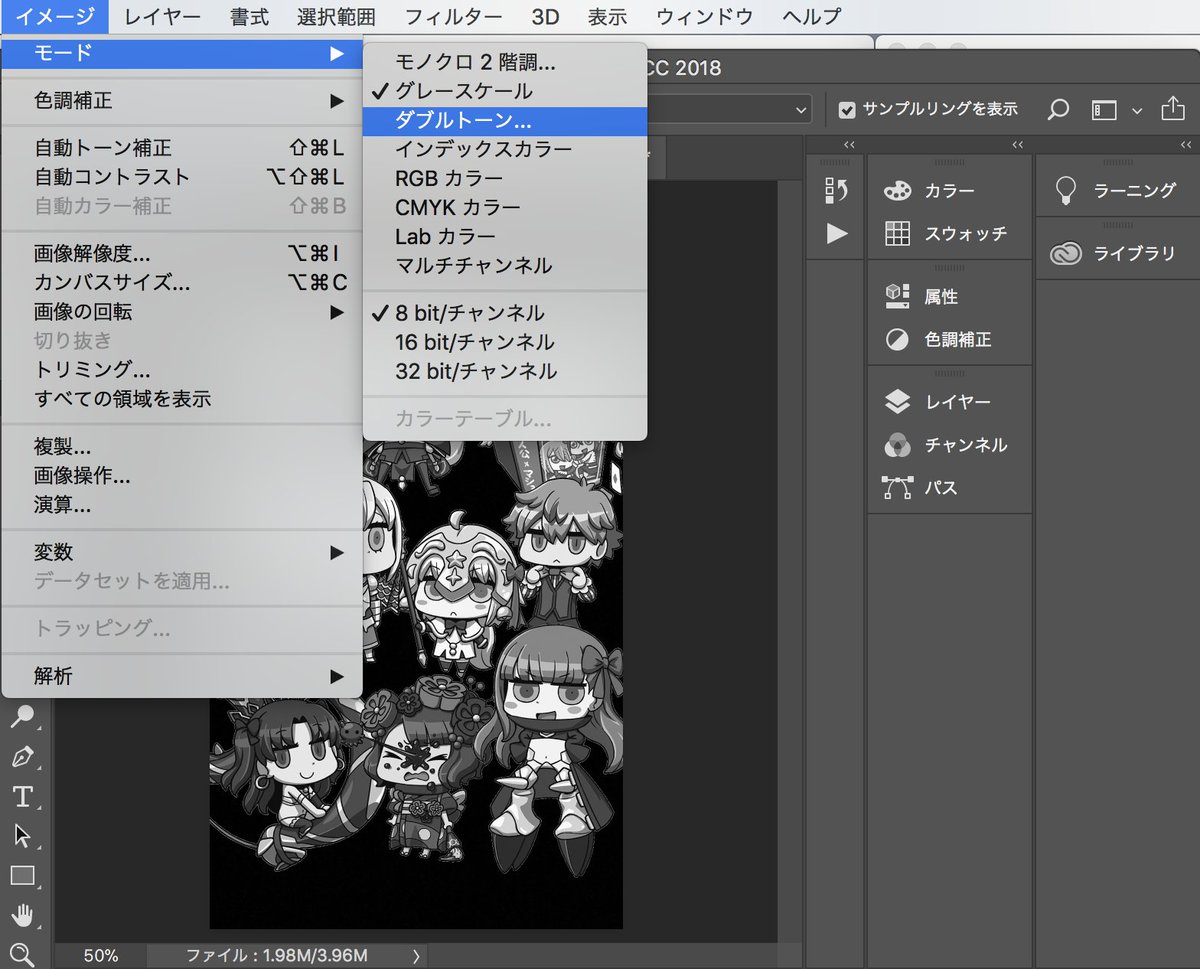Screen dimensions: 1200x969
Task: Open the Color panel
Action: point(948,190)
